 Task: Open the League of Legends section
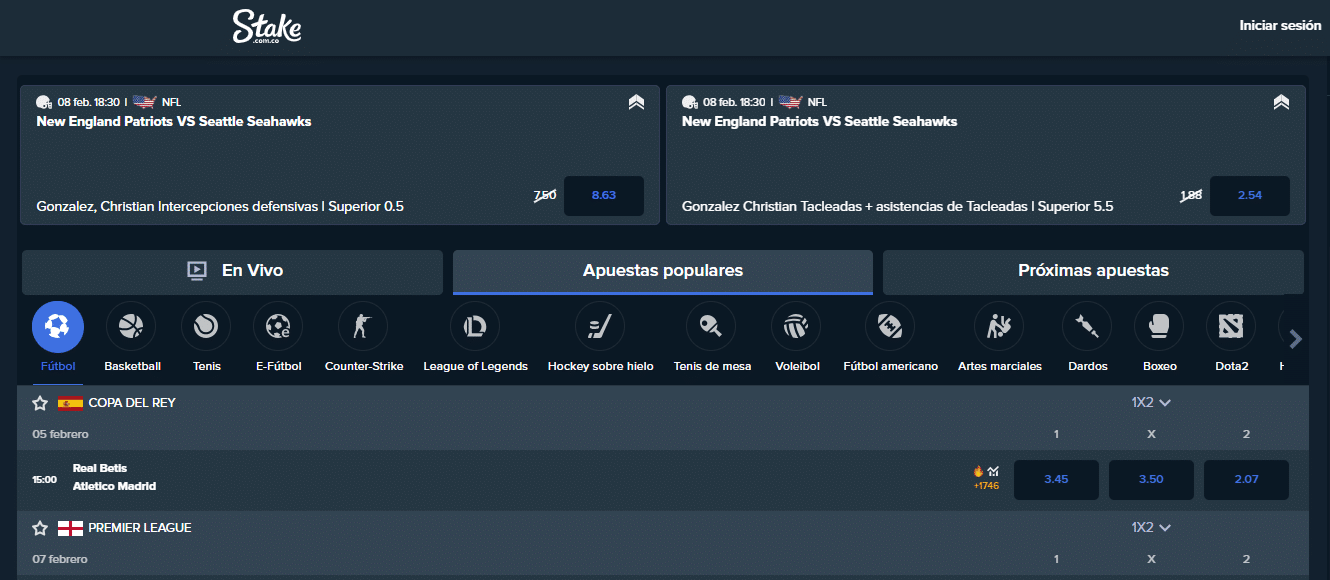(474, 326)
